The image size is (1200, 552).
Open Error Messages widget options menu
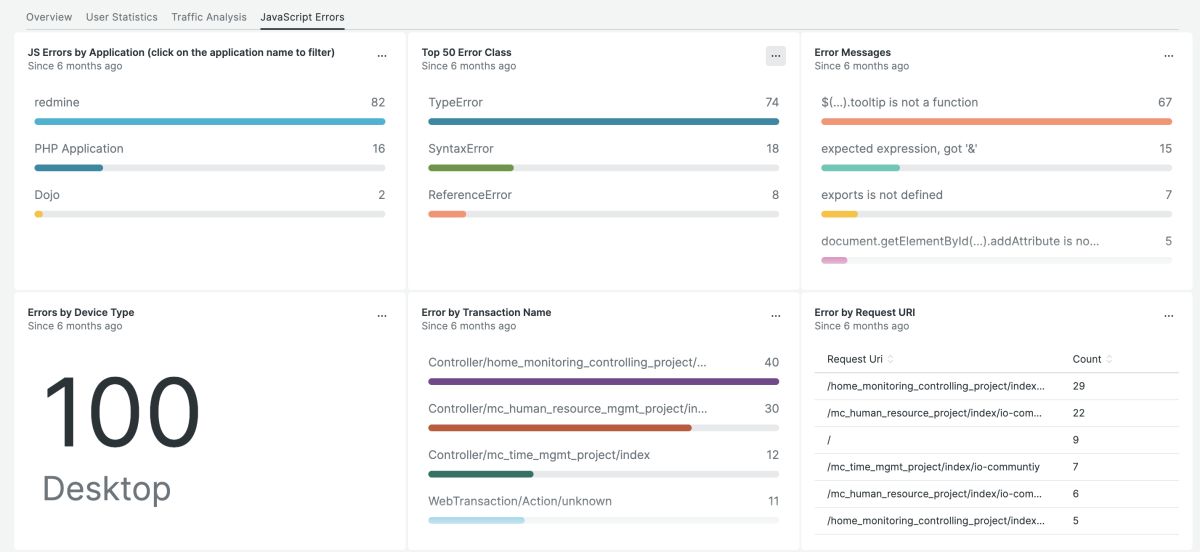[x=1168, y=56]
